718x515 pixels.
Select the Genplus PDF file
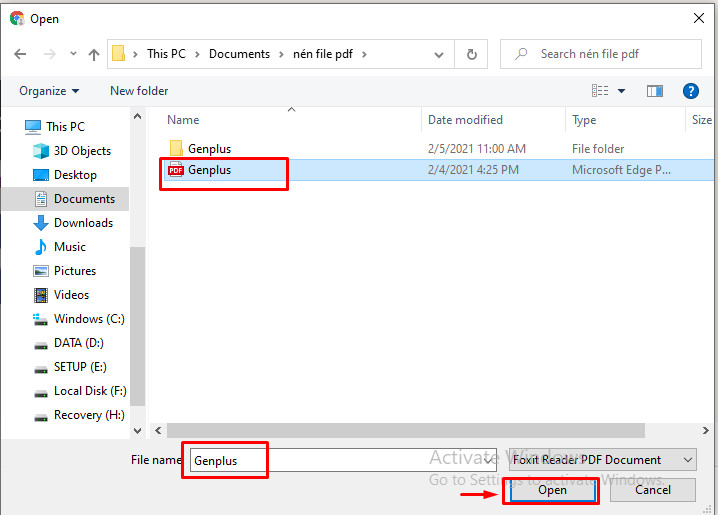pos(209,170)
